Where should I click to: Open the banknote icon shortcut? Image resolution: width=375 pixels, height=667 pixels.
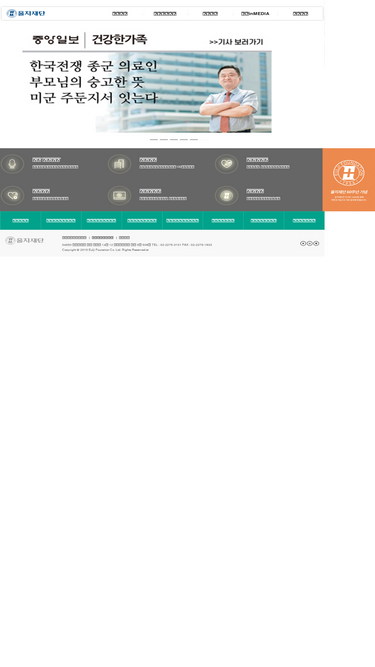point(119,195)
